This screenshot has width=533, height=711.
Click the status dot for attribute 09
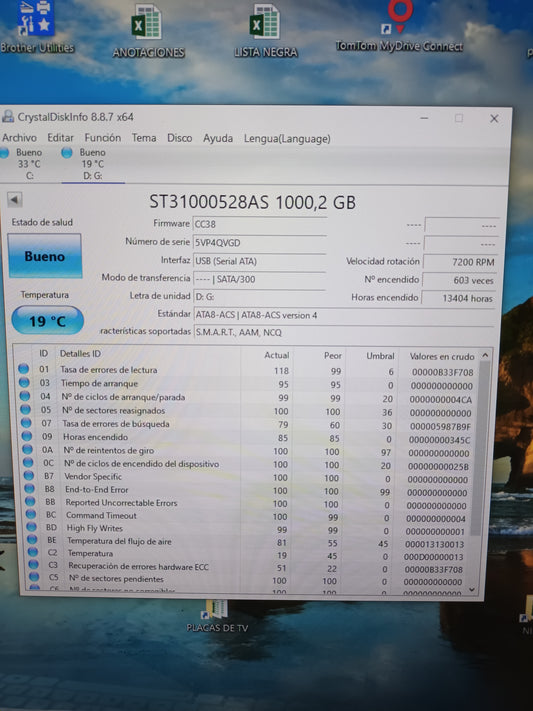tap(27, 436)
